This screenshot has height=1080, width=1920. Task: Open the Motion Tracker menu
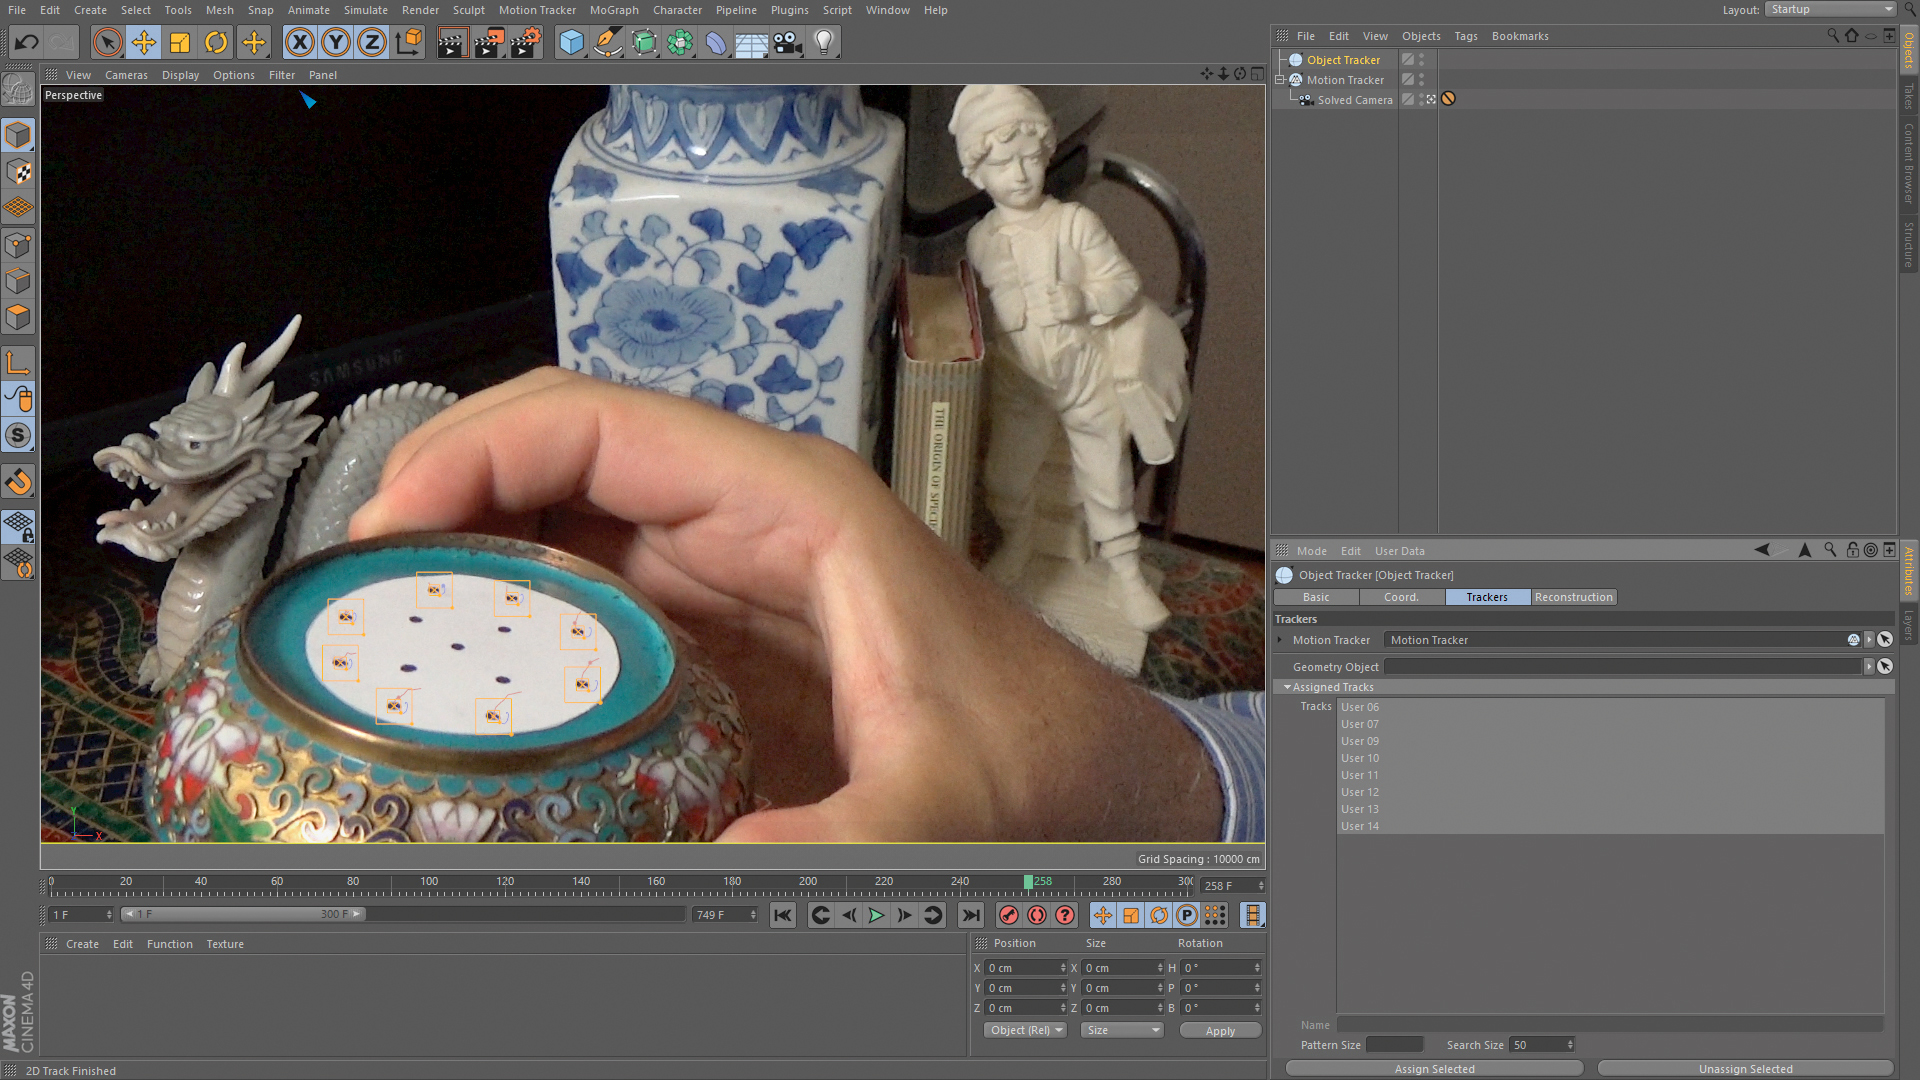[537, 10]
